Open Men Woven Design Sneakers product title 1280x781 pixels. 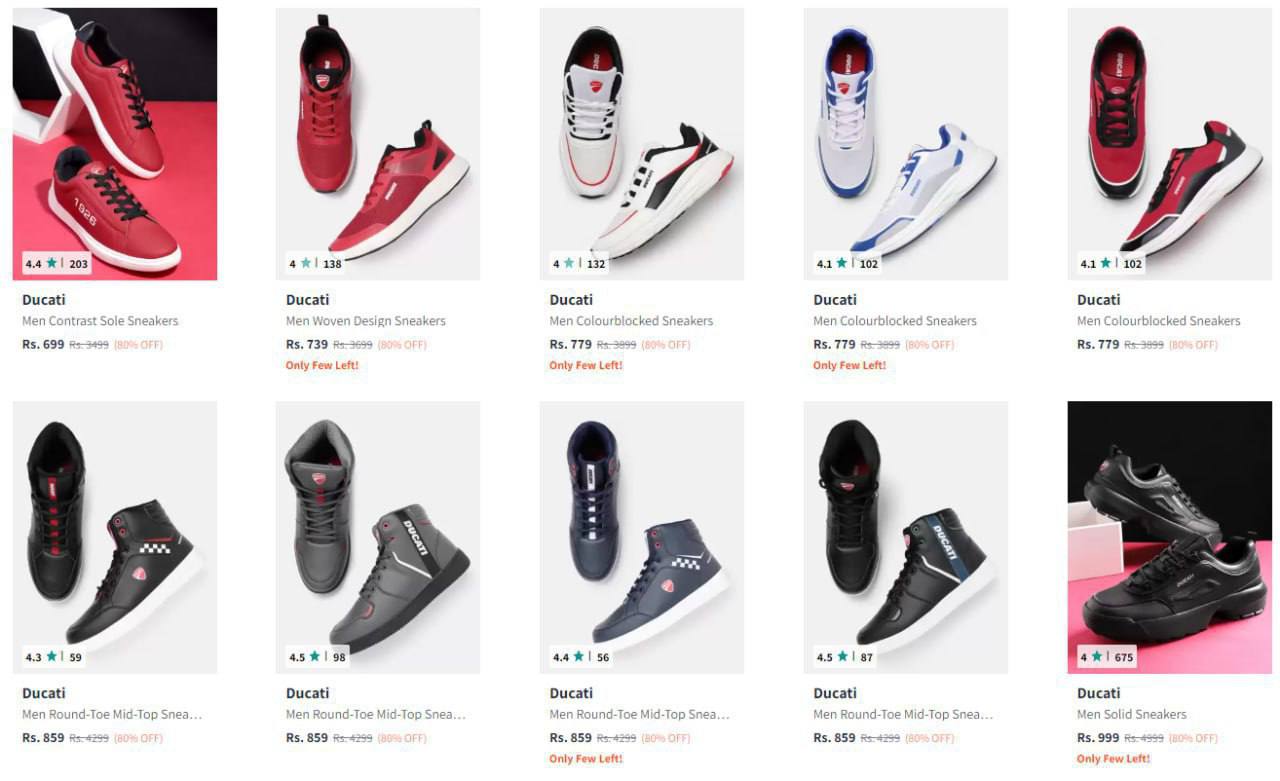click(x=366, y=321)
